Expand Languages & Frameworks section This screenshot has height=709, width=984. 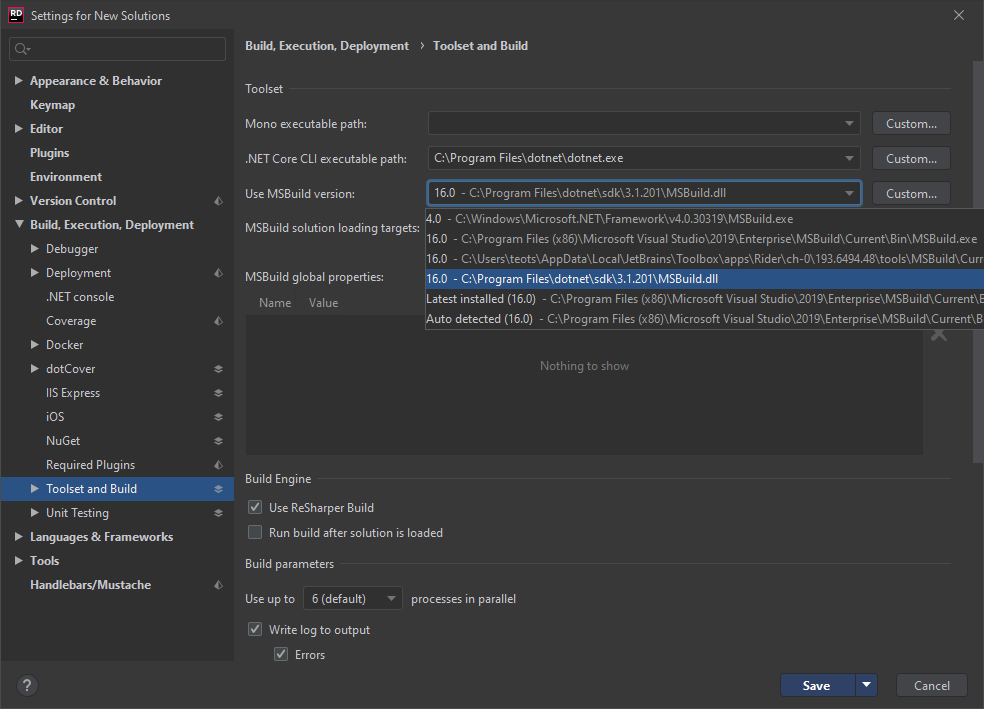(x=18, y=536)
